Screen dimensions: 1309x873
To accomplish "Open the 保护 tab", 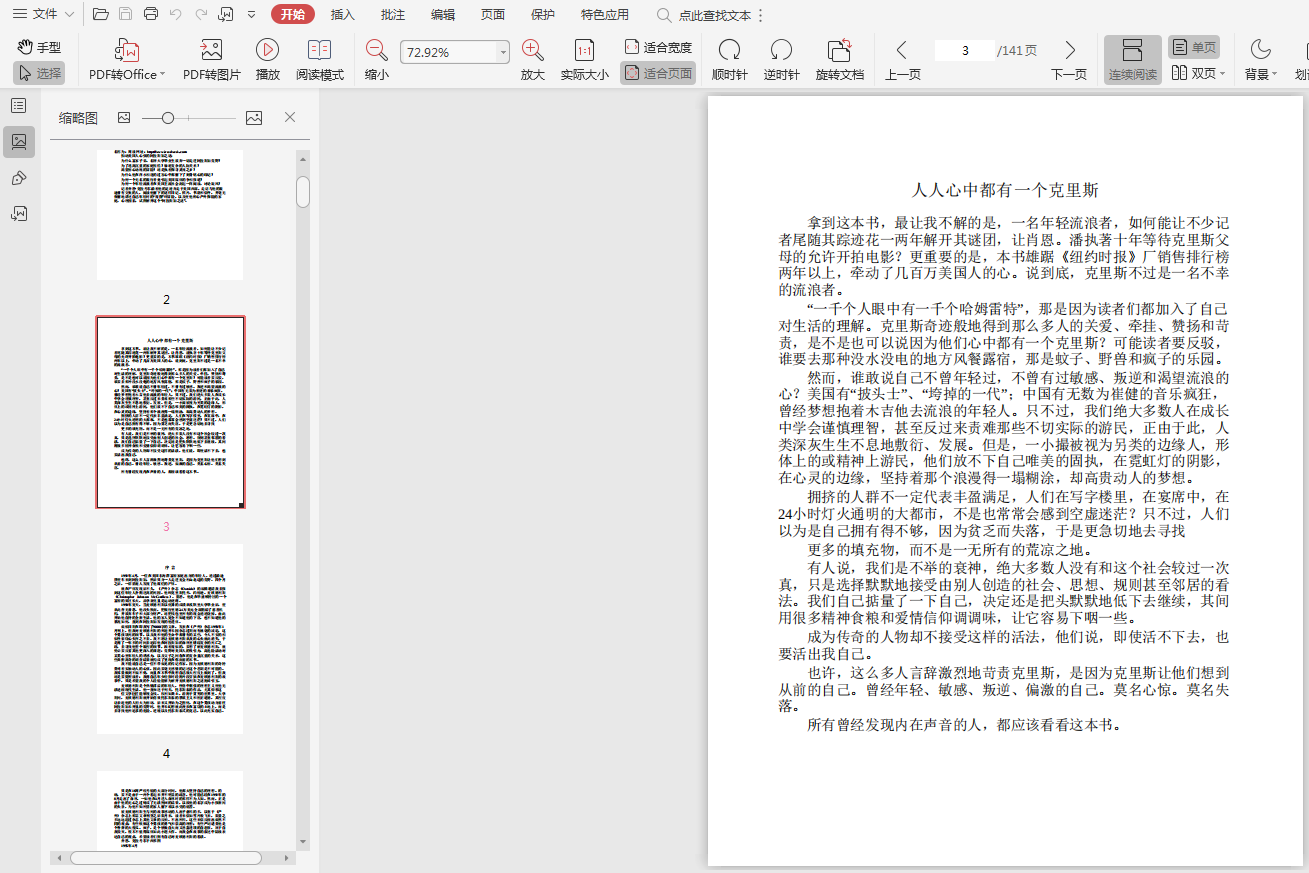I will (x=543, y=14).
